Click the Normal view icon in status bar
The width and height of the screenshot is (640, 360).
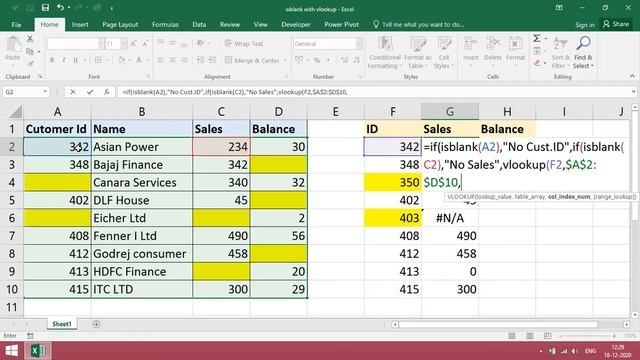(x=512, y=336)
